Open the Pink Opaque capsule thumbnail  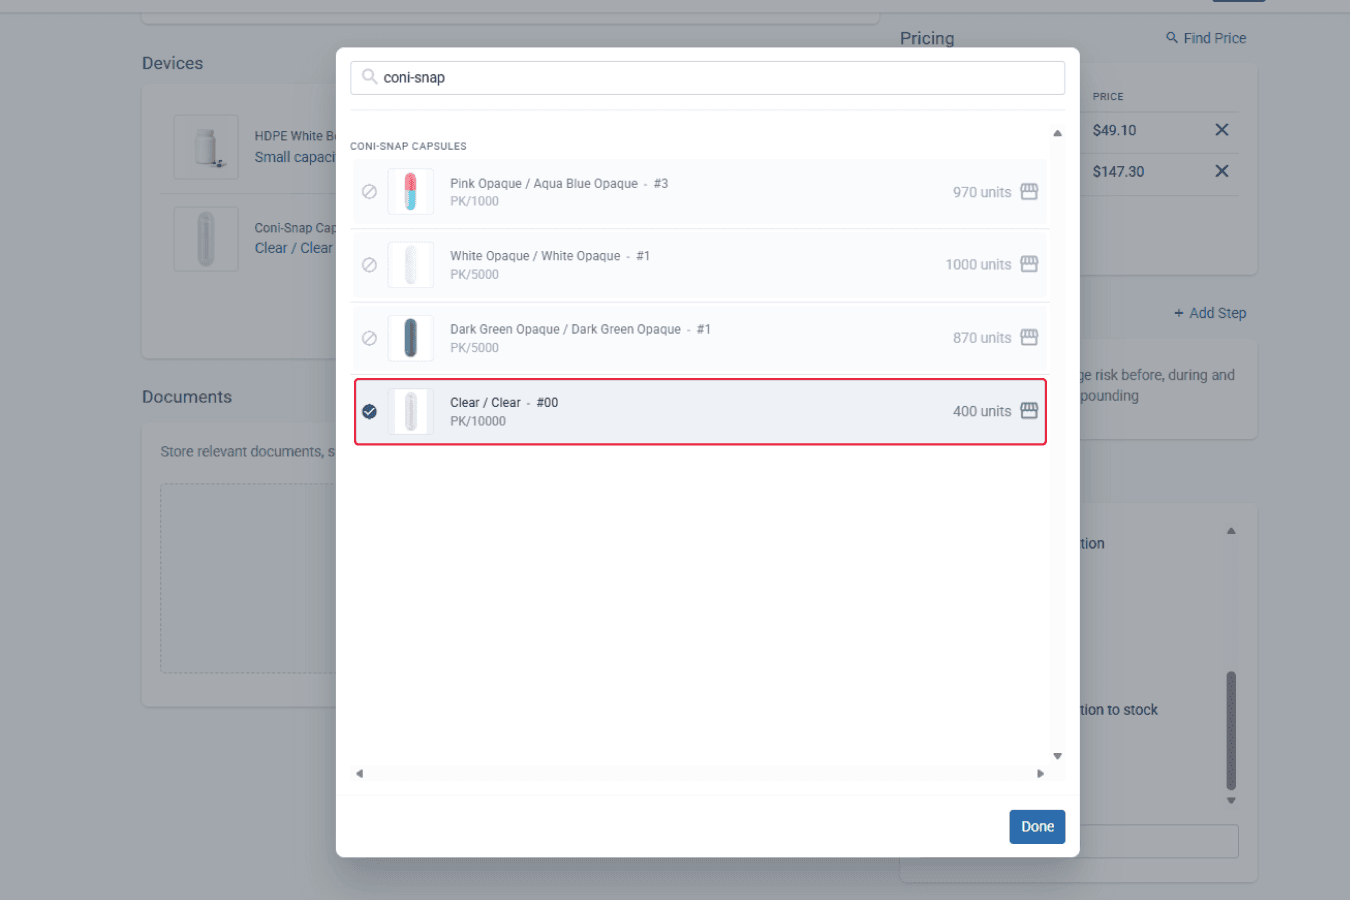pyautogui.click(x=410, y=192)
